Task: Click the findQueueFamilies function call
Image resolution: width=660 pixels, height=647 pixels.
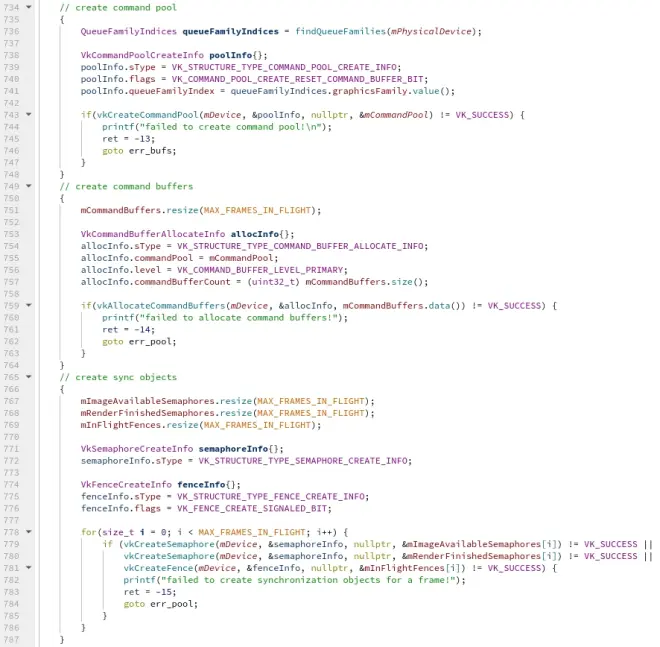Action: pyautogui.click(x=341, y=31)
